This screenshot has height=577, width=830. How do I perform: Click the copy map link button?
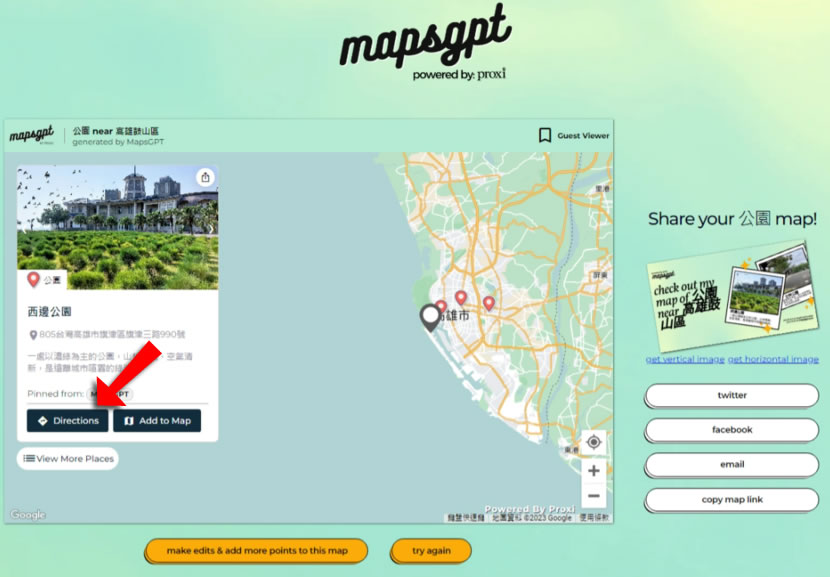[732, 499]
